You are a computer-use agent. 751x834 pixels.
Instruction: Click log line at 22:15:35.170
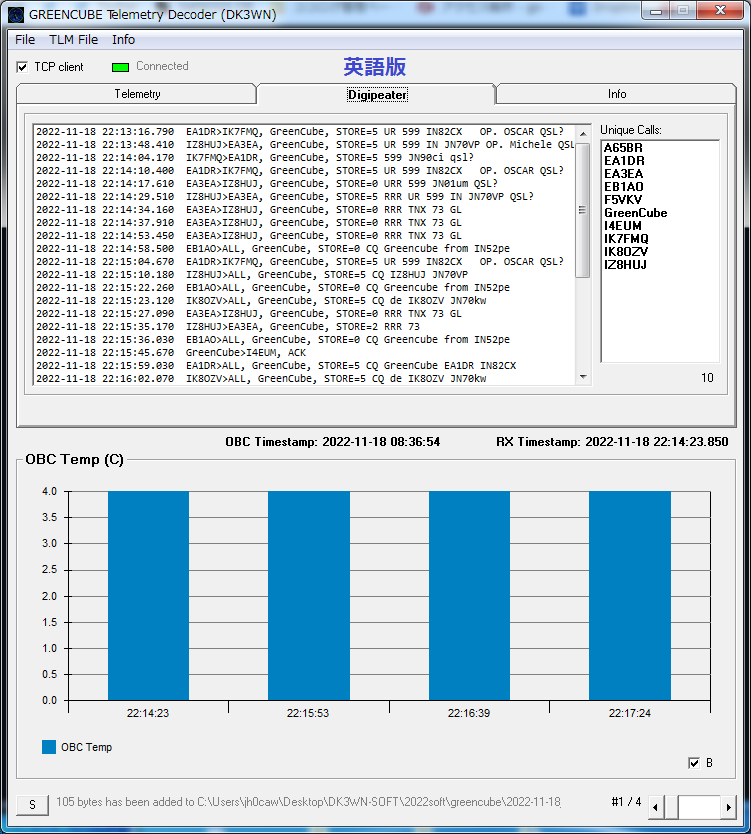[x=228, y=327]
